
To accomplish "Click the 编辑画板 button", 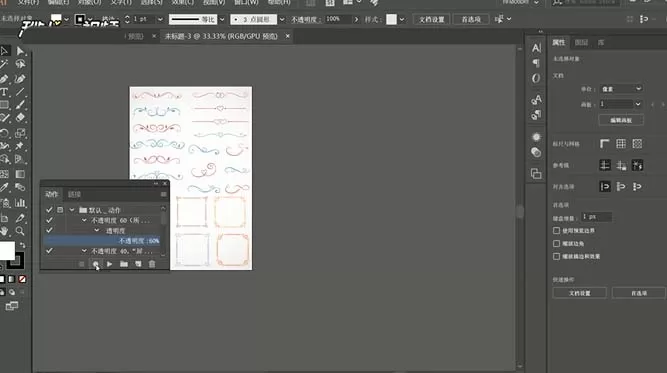I will tap(621, 120).
